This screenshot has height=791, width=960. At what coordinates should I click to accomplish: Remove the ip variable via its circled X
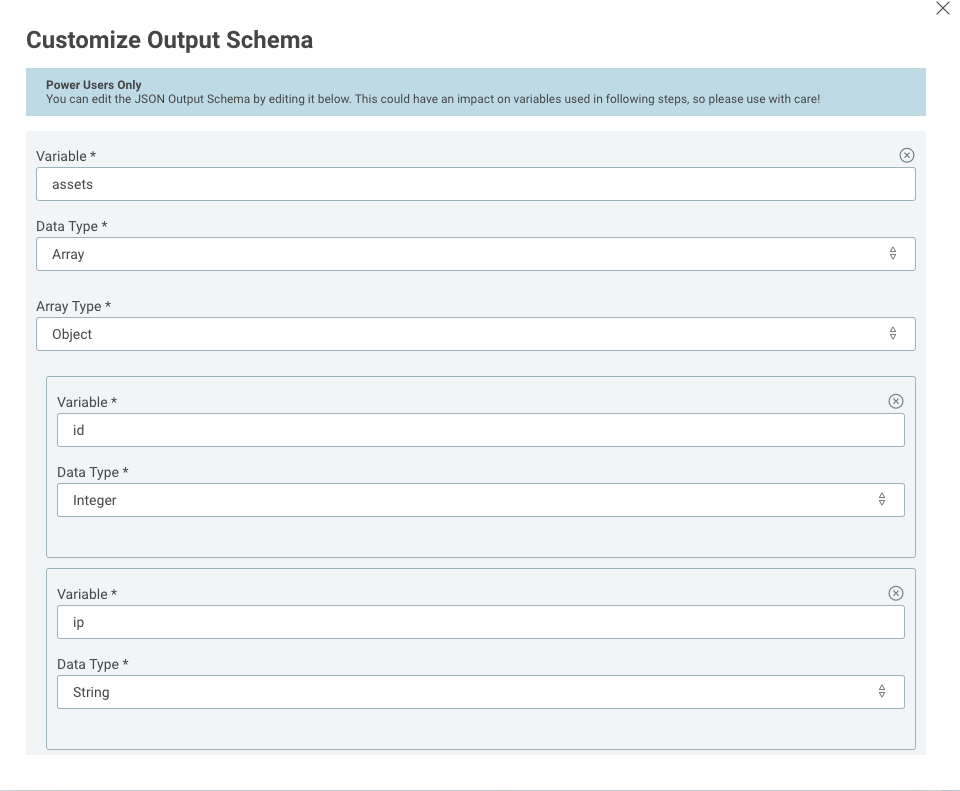[x=897, y=593]
